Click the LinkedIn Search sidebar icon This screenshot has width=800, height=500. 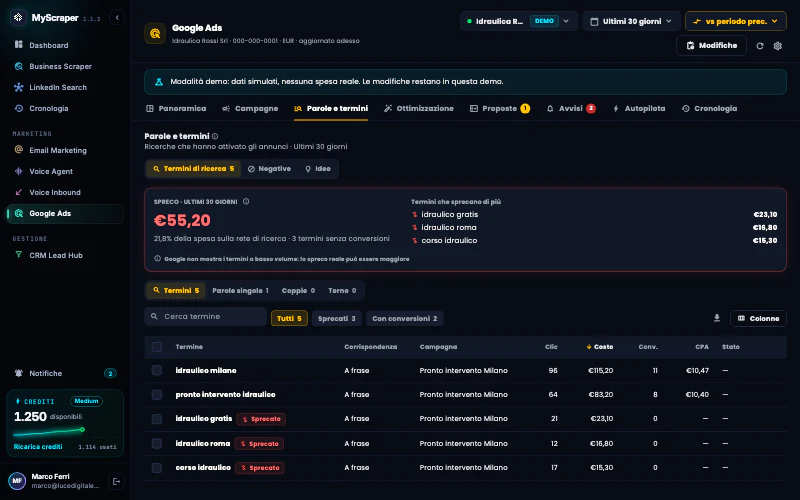[19, 87]
